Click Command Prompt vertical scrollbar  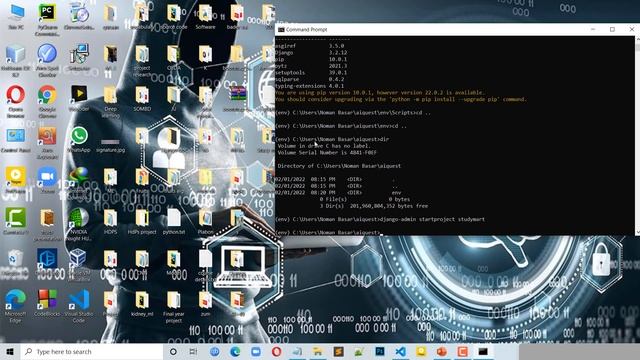point(638,135)
